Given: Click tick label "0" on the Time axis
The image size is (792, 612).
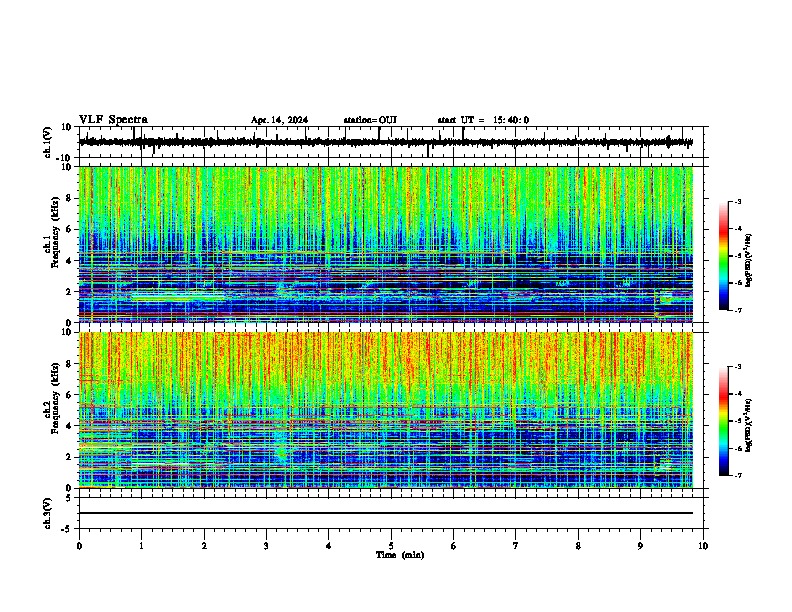Looking at the screenshot, I should (x=79, y=546).
